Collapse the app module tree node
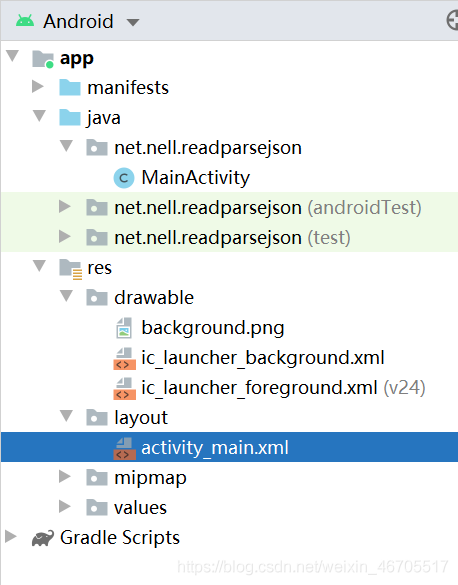 point(13,56)
